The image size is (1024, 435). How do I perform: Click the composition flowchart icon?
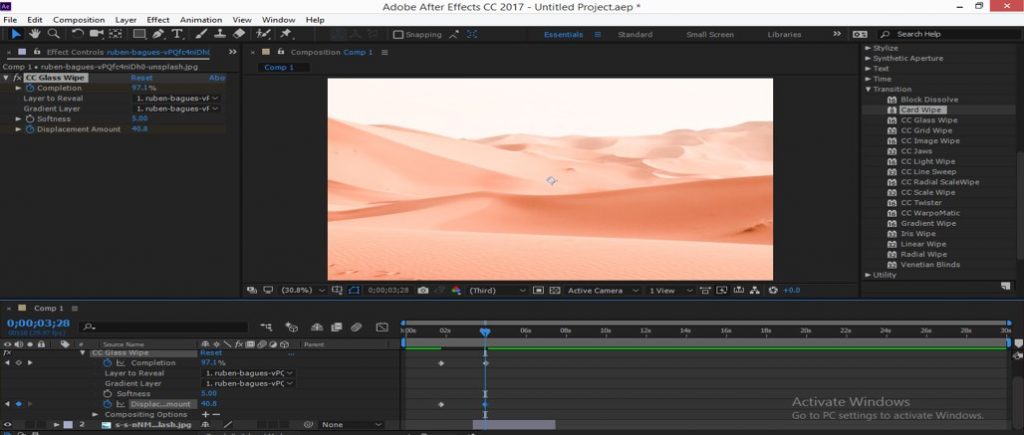tap(755, 290)
